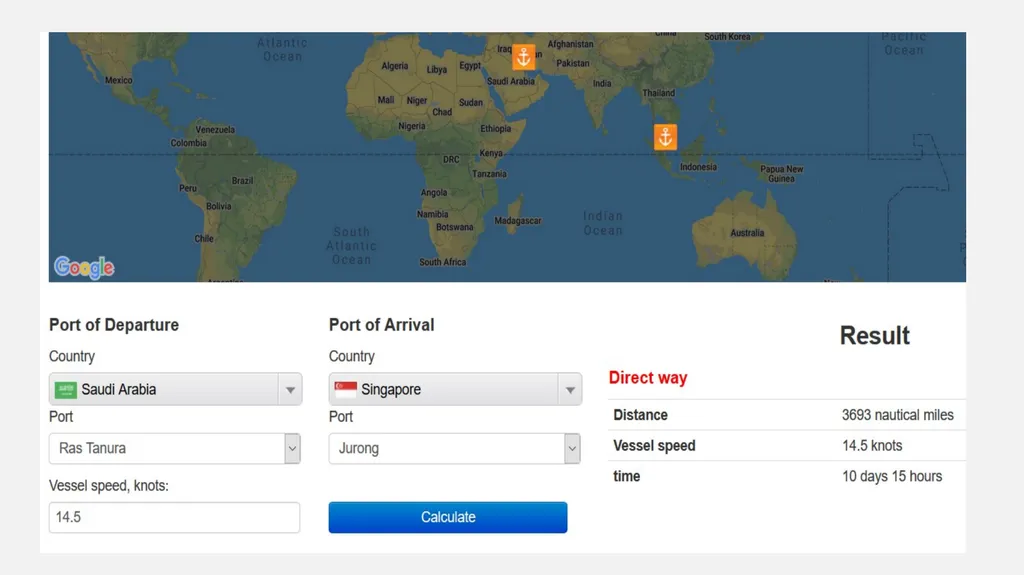Click the 14.5 knots speed result
Viewport: 1024px width, 575px height.
point(872,446)
